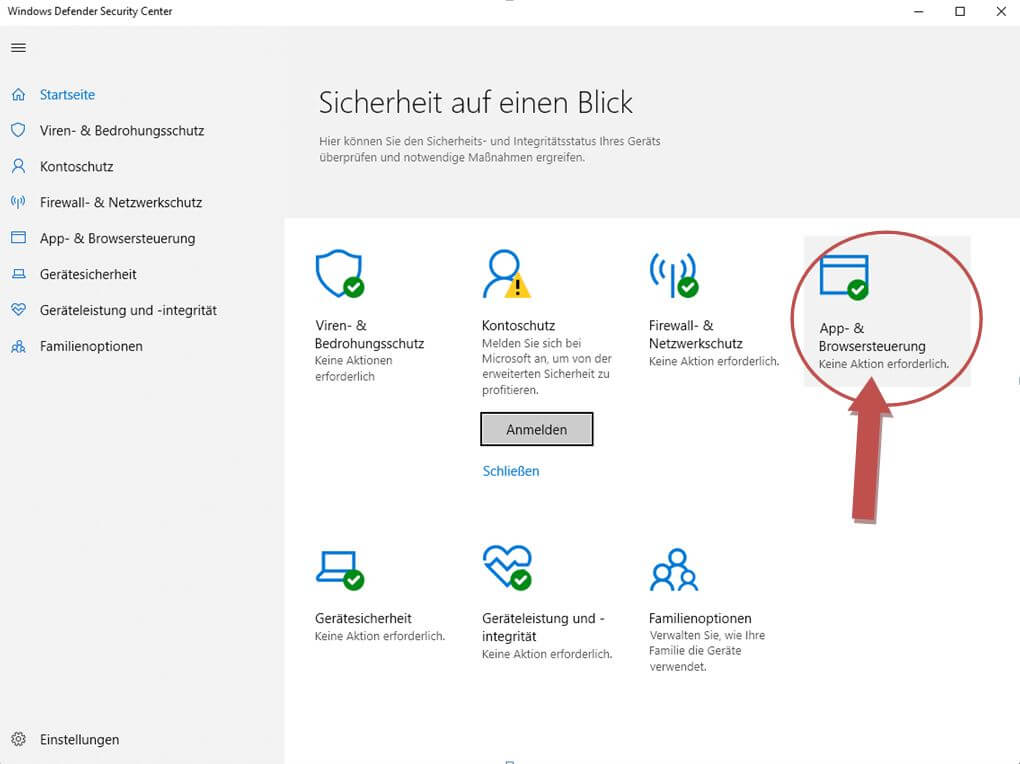The width and height of the screenshot is (1020, 764).
Task: Maximize the Windows Defender Security Center window
Action: pos(960,11)
